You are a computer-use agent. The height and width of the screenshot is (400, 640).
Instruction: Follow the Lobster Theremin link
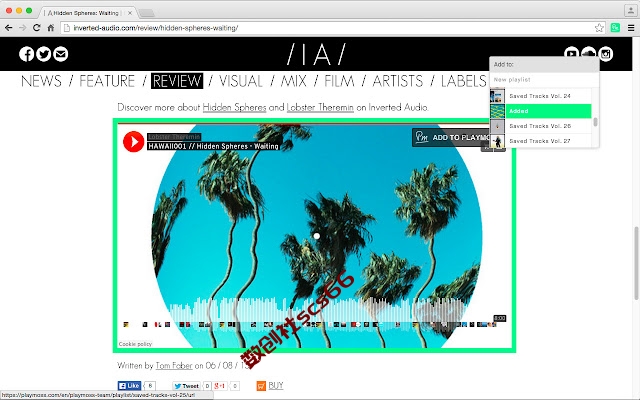[320, 107]
